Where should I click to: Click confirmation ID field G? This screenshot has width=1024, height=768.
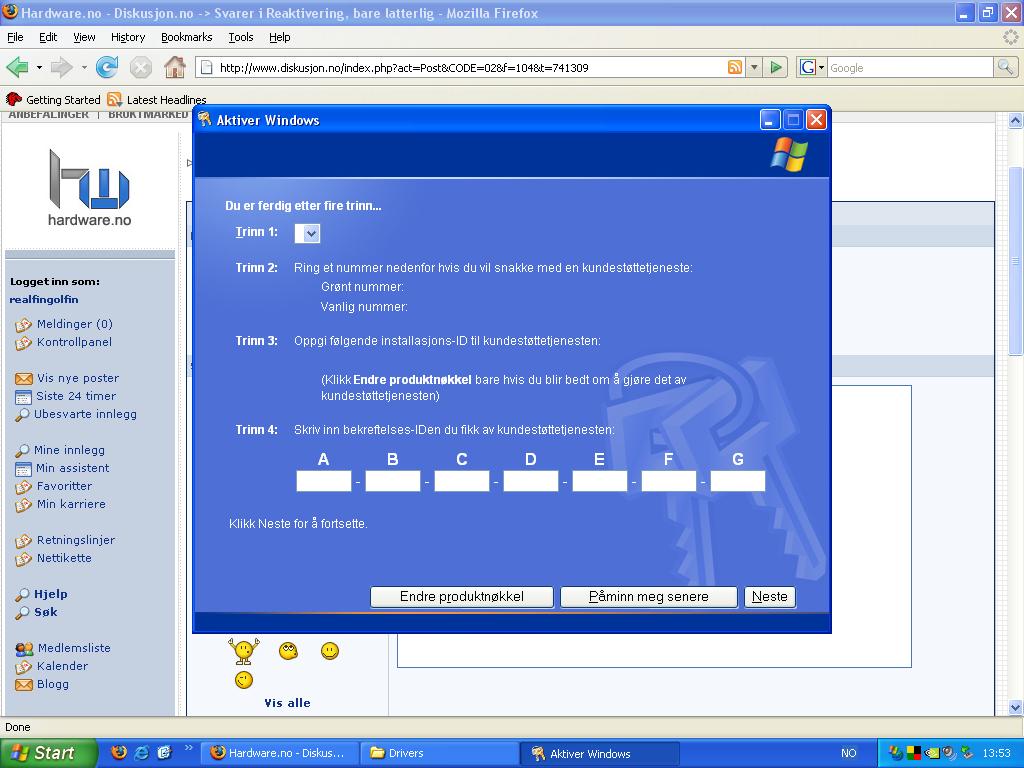[738, 481]
